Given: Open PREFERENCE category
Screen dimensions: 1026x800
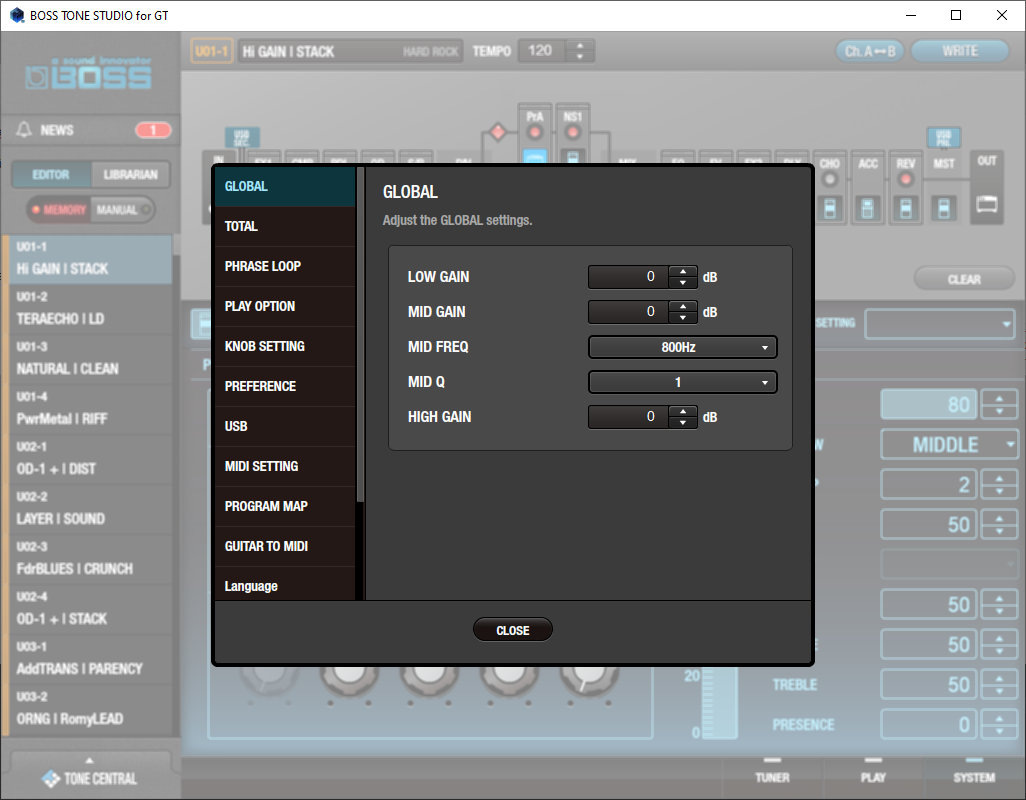Looking at the screenshot, I should click(x=285, y=386).
